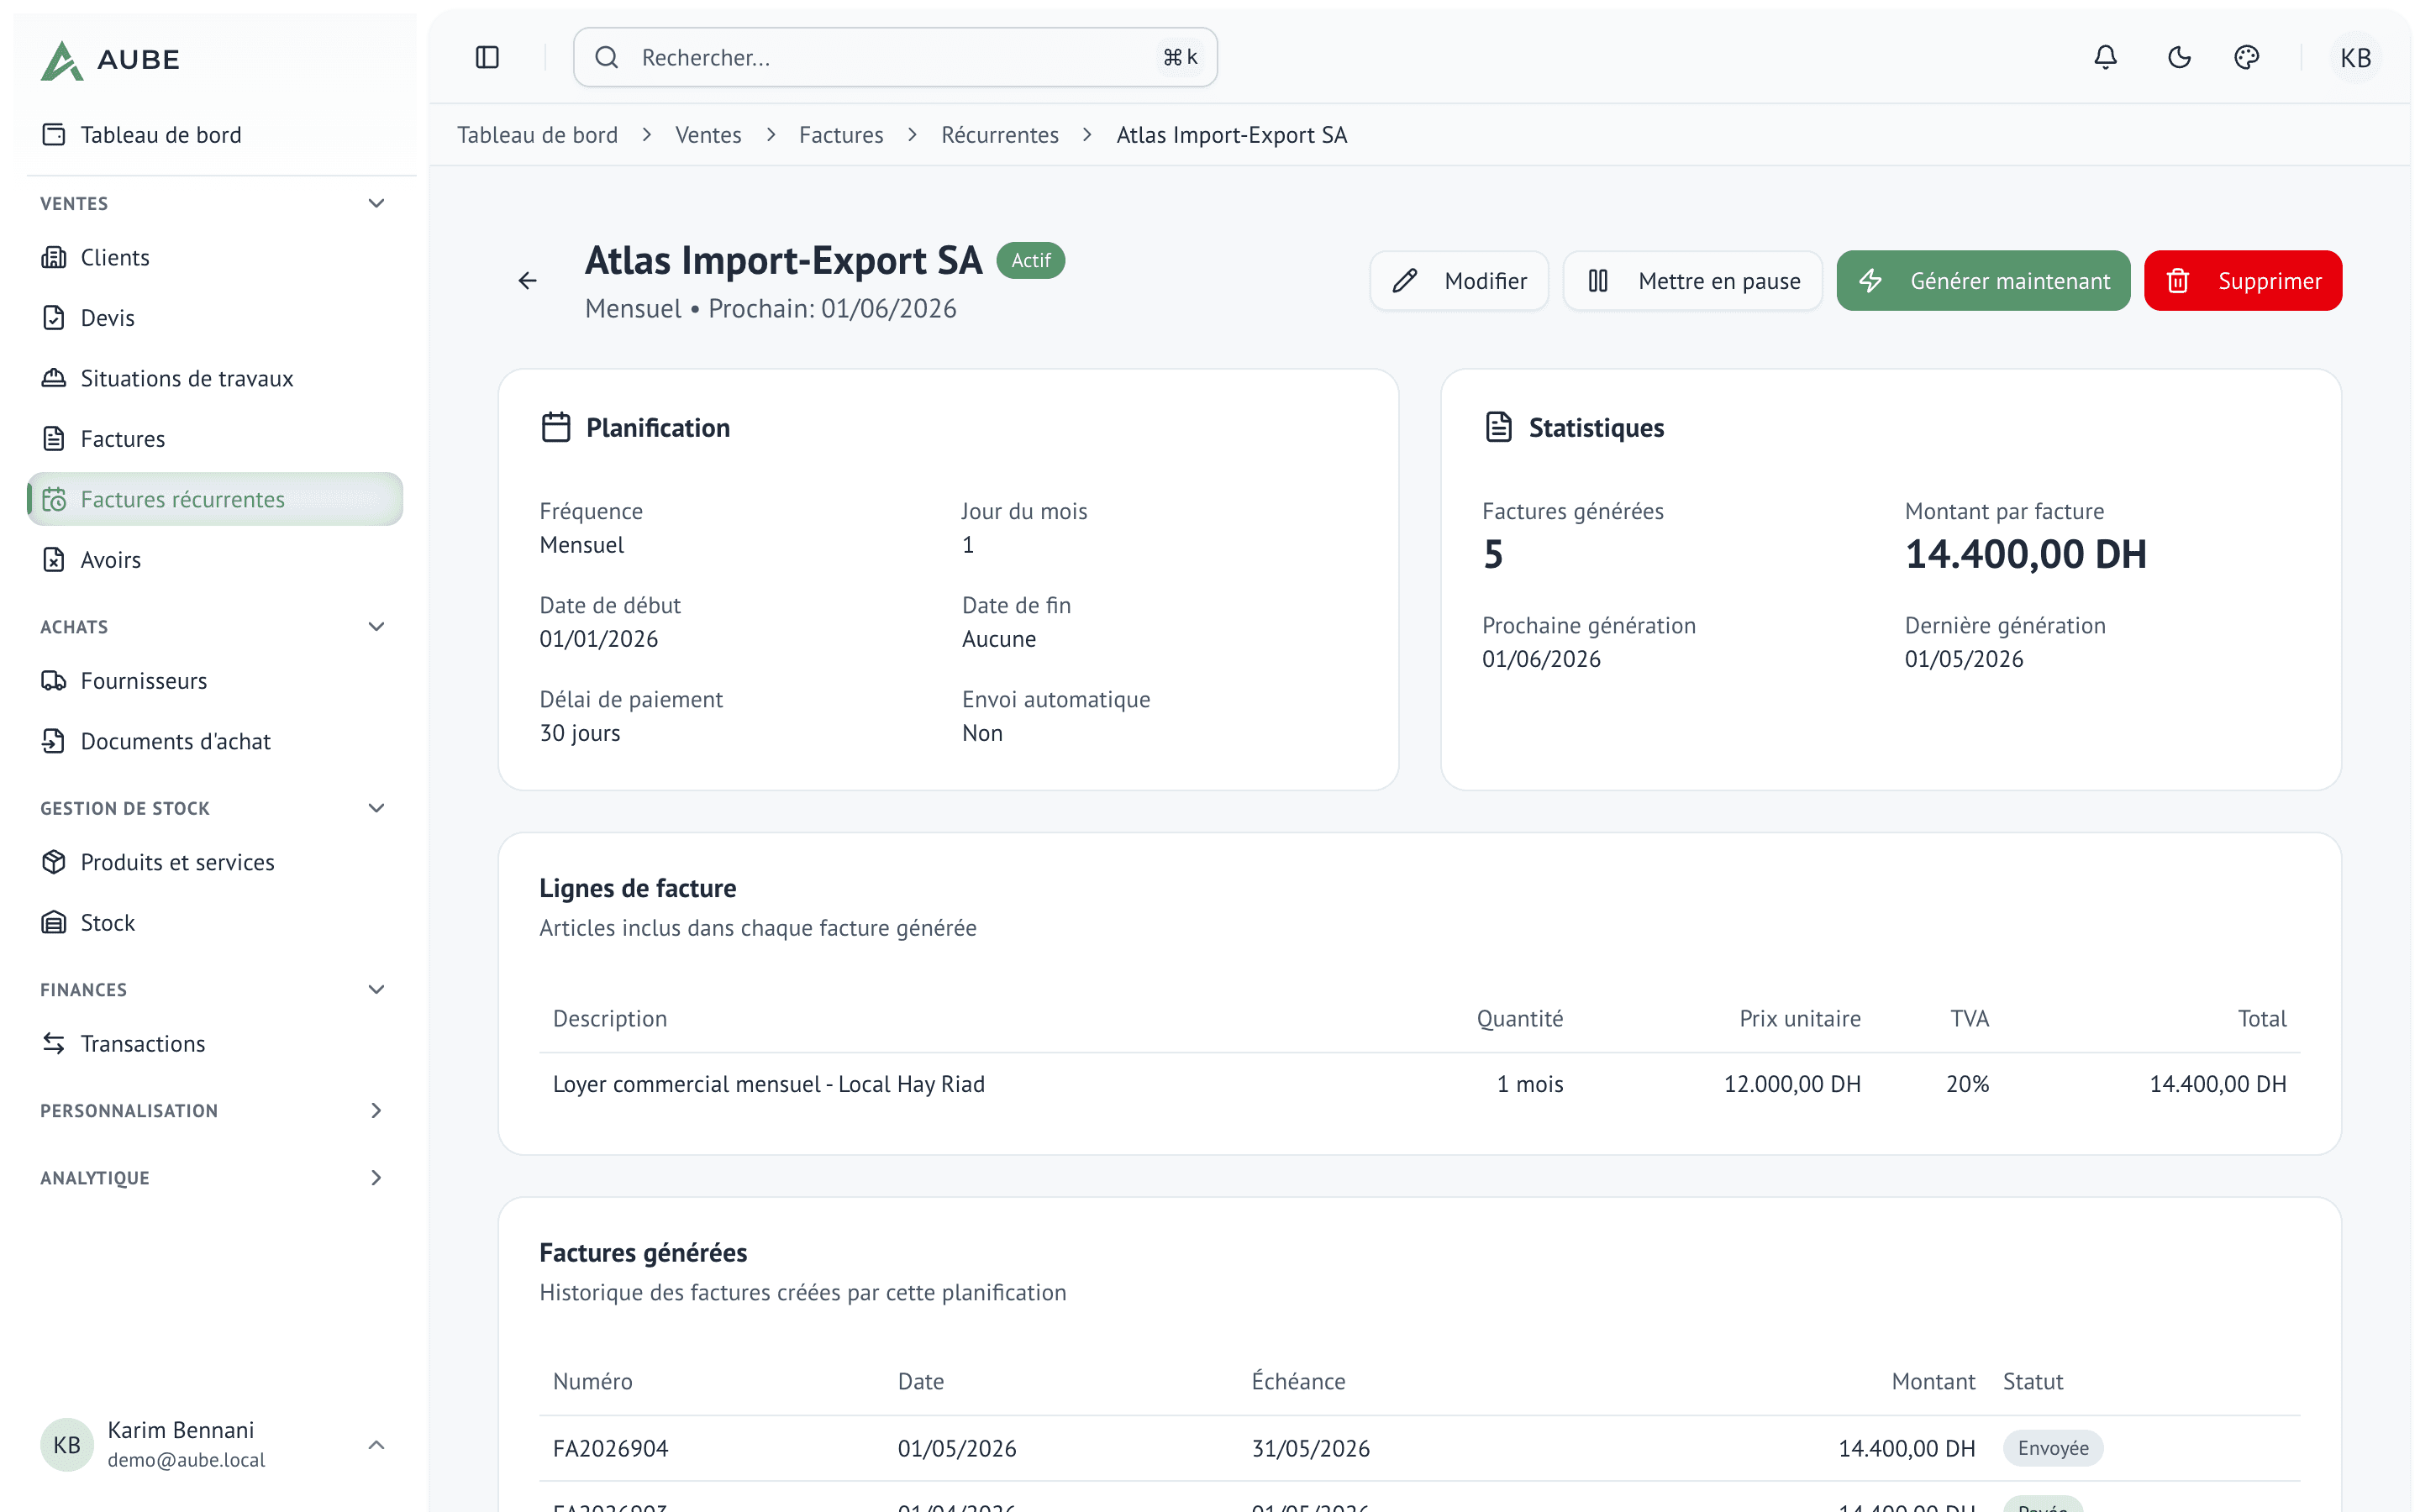This screenshot has width=2420, height=1512.
Task: Open Factures in sidebar
Action: coord(215,439)
